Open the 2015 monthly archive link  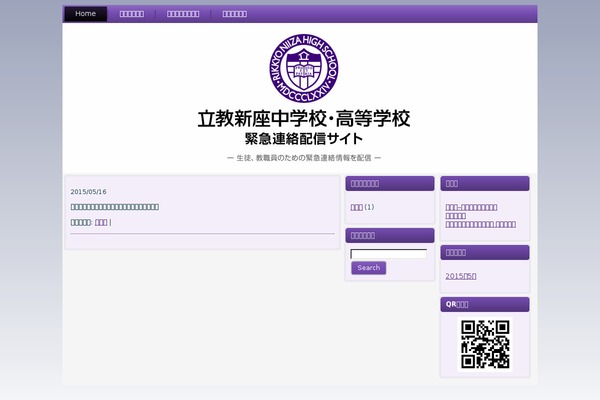pyautogui.click(x=461, y=276)
